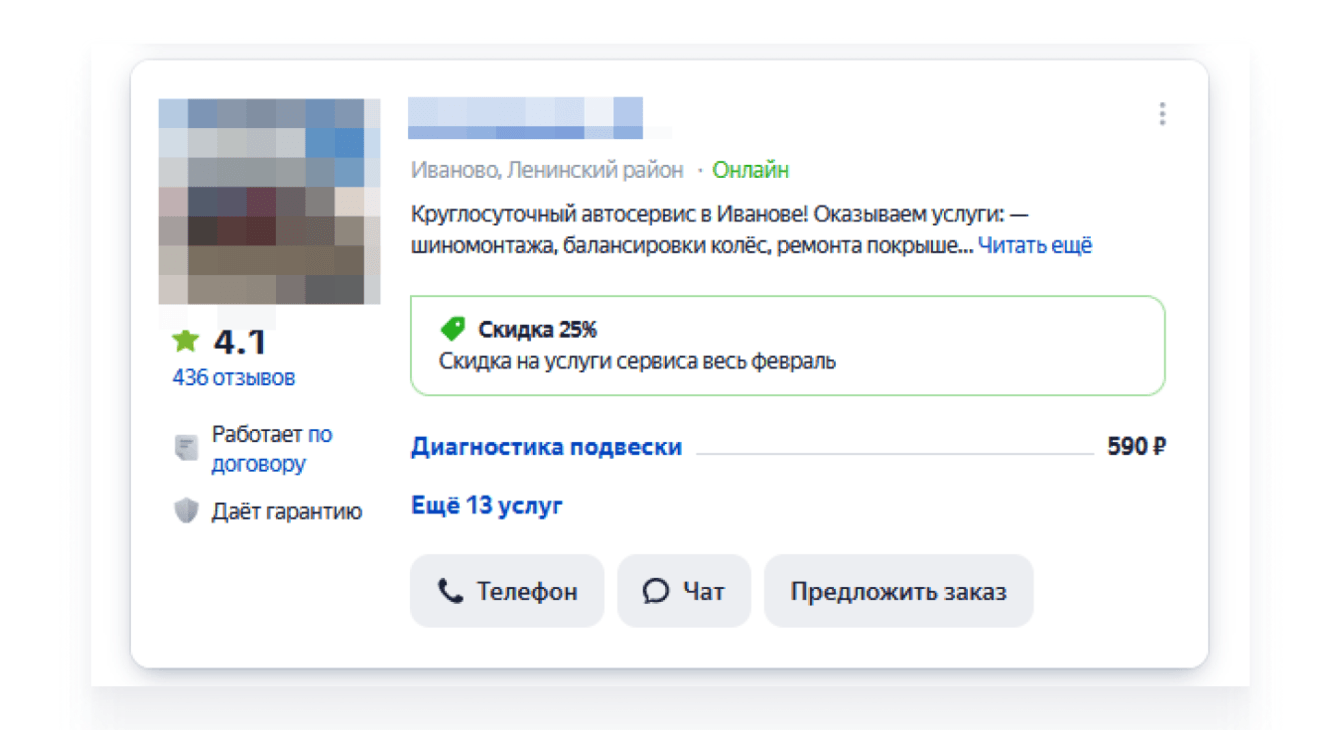This screenshot has height=730, width=1340.
Task: Click the guarantee shield icon
Action: coord(186,512)
